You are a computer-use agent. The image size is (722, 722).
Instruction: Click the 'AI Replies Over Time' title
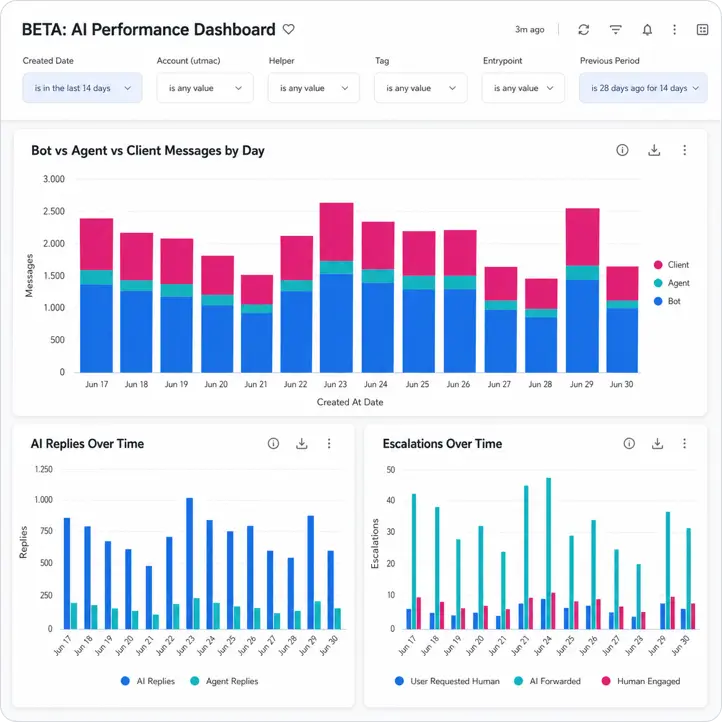(x=87, y=443)
